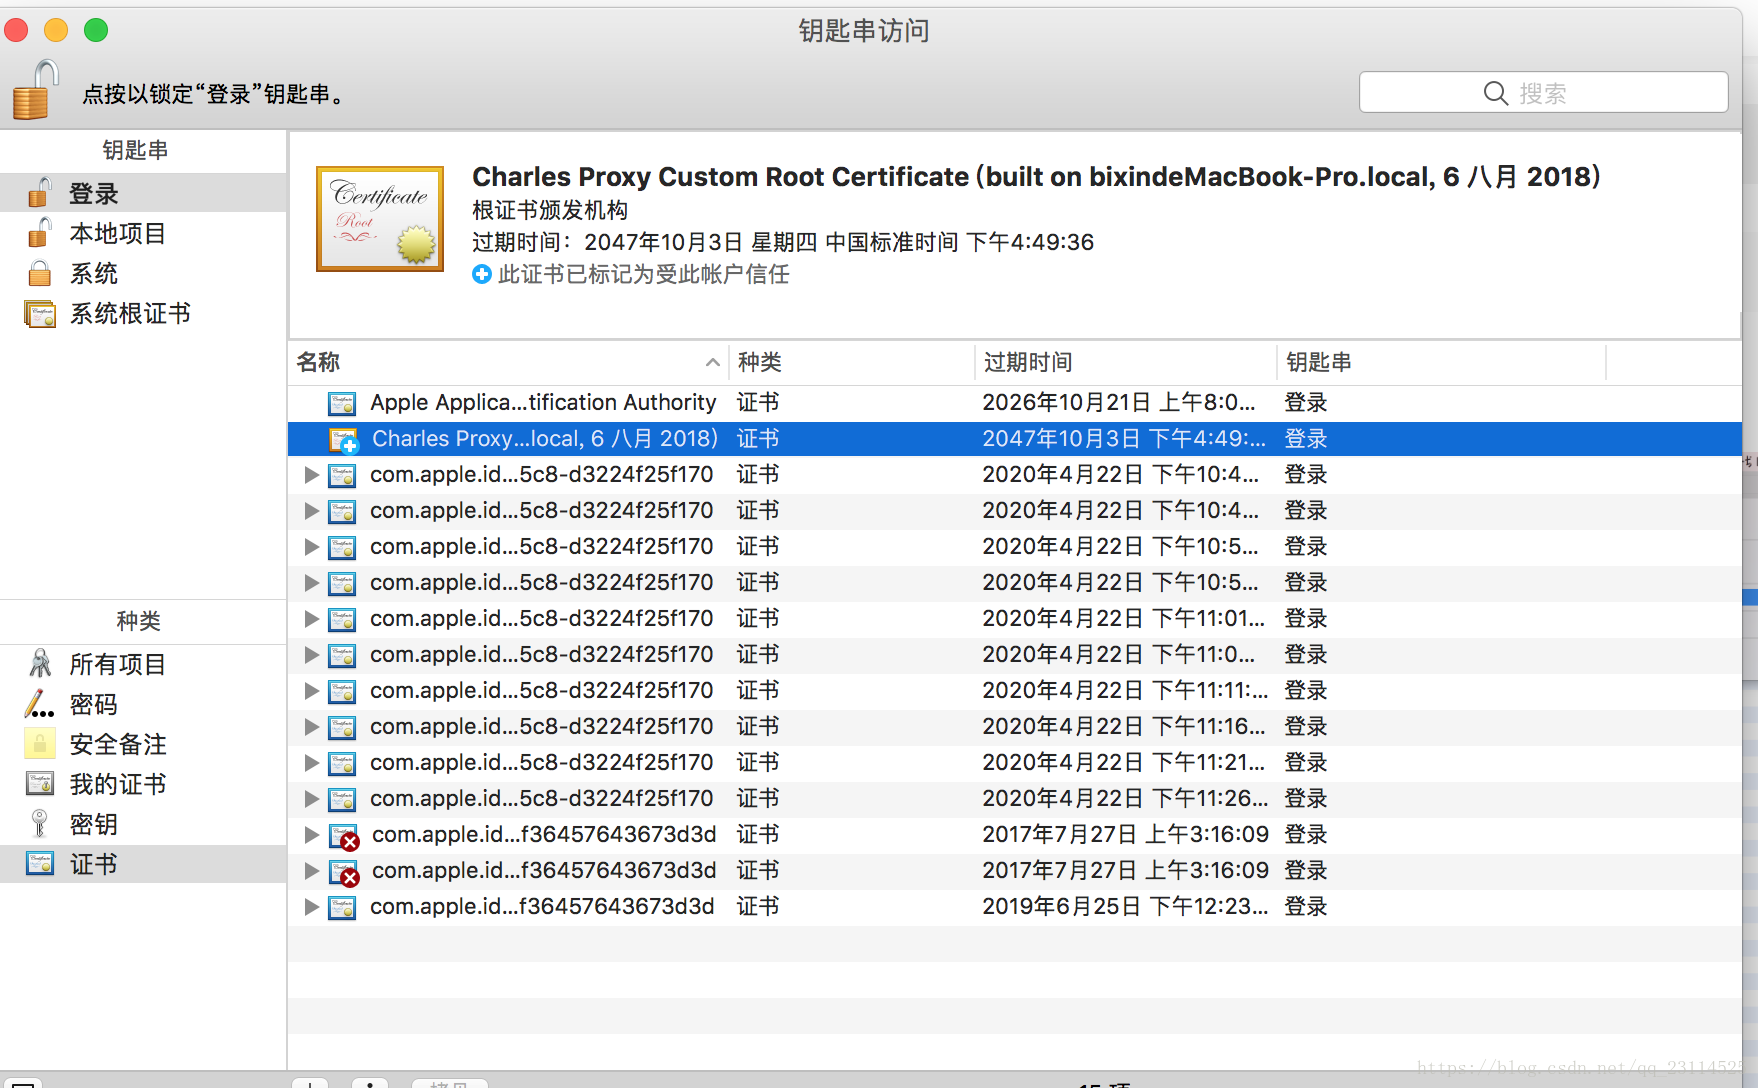
Task: Click the 种类 sidebar section header
Action: 138,621
